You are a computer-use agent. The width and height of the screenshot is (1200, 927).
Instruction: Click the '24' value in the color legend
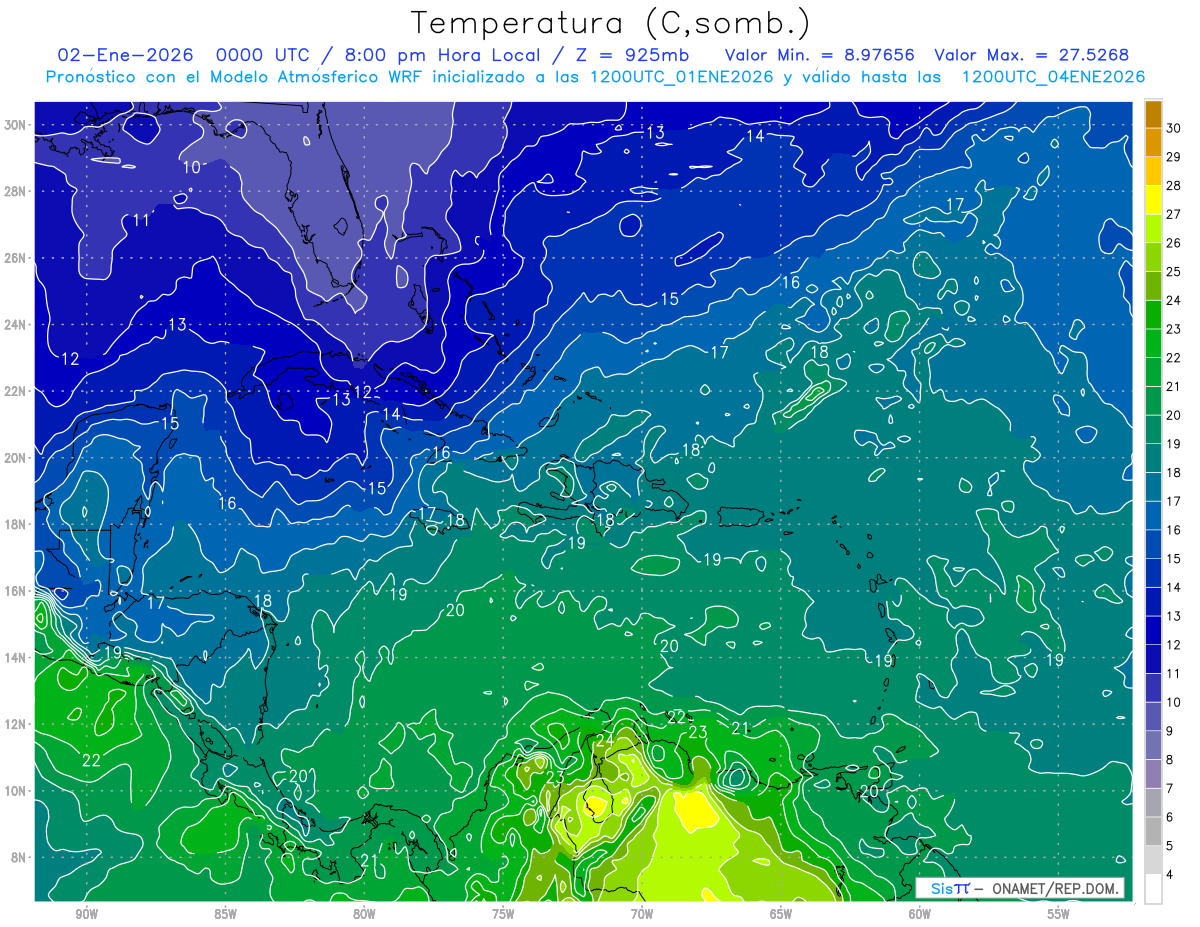pyautogui.click(x=1174, y=300)
